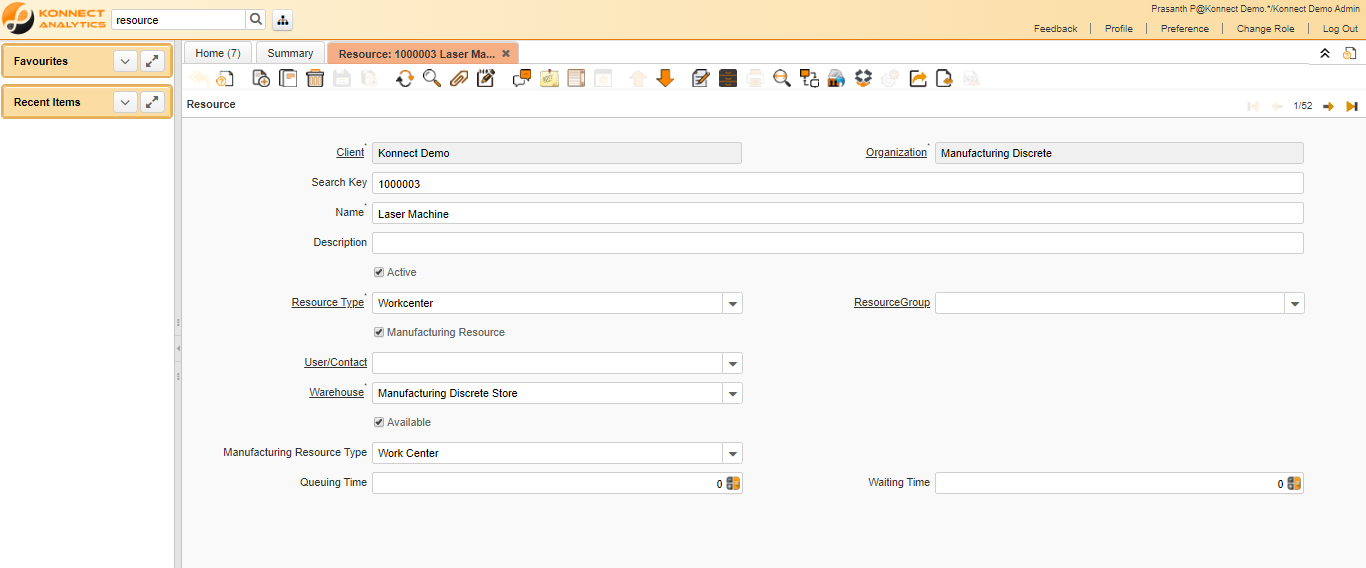The height and width of the screenshot is (568, 1366).
Task: Click the orange down arrow detail icon
Action: [x=665, y=78]
